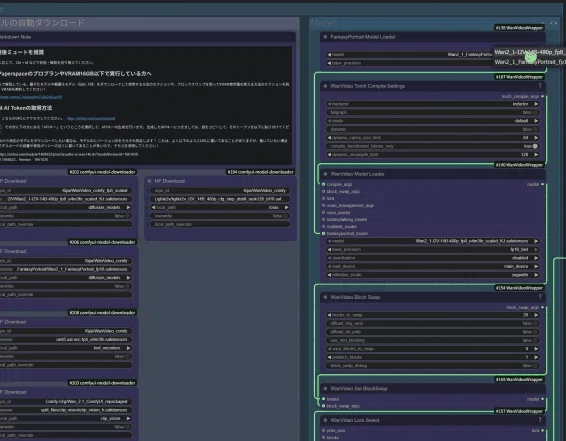Collapse the WanVideo Block Swap node dot
The image size is (566, 441).
325,297
